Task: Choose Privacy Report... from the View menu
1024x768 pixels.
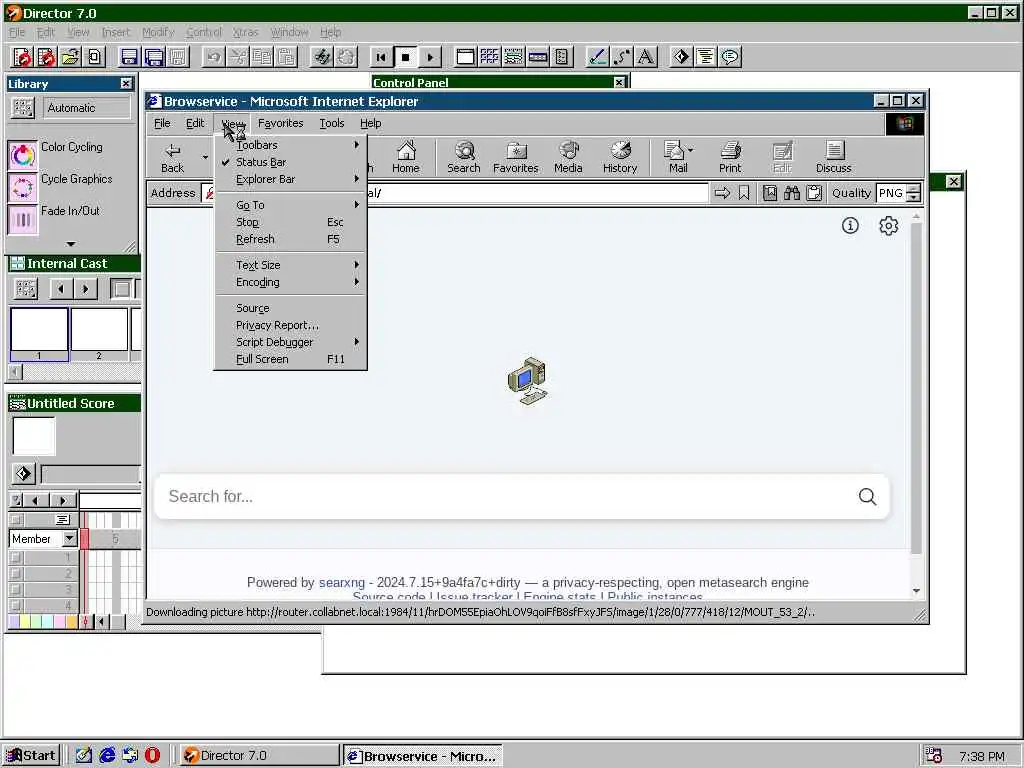Action: coord(291,325)
